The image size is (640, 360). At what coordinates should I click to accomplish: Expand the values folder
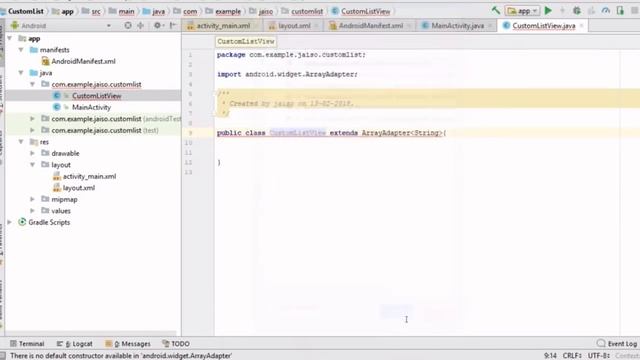32,211
